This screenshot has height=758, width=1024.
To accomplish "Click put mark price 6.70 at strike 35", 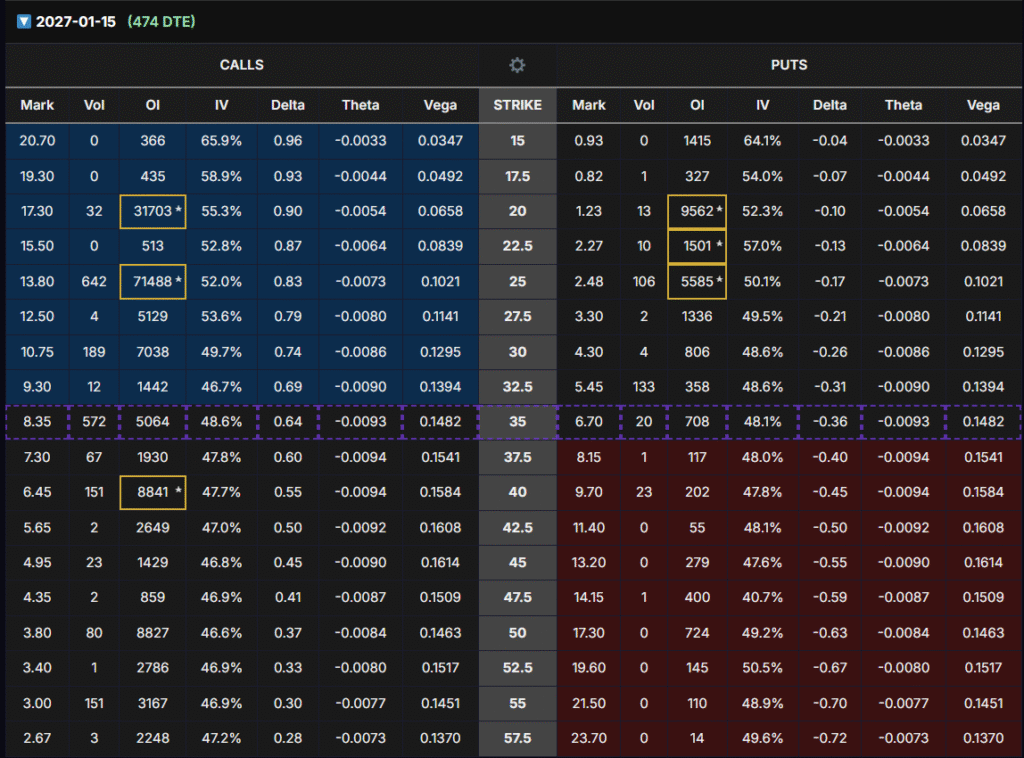I will pyautogui.click(x=589, y=422).
